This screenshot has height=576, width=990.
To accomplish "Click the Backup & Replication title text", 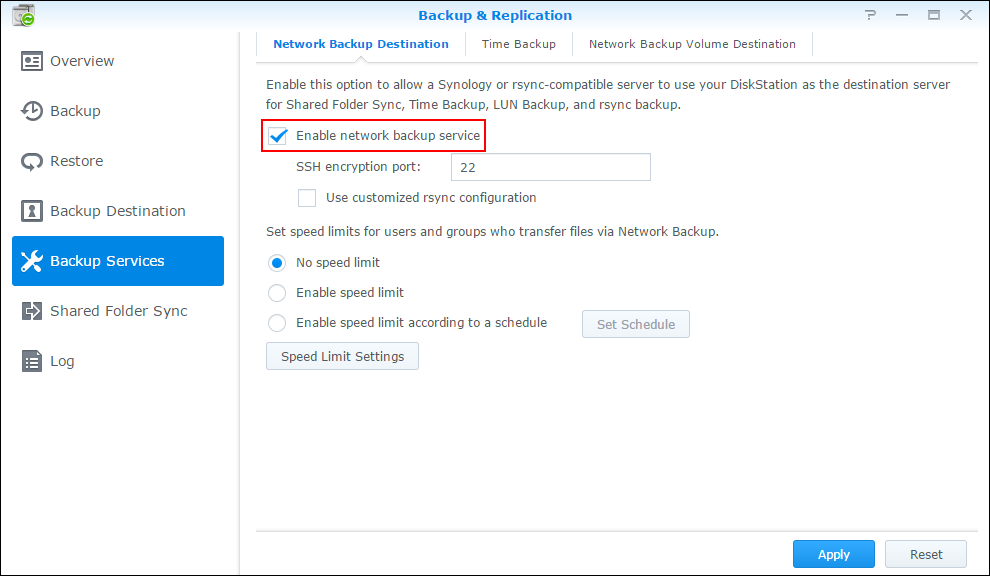I will (495, 15).
